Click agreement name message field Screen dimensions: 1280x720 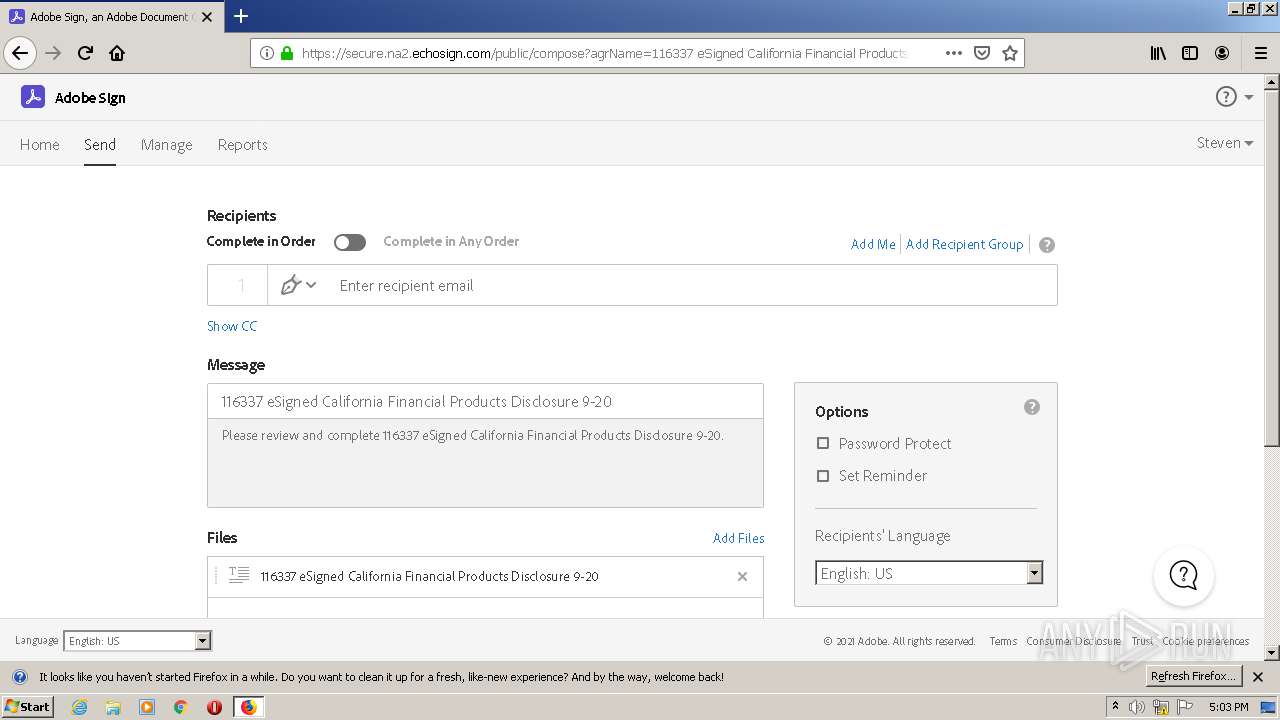pos(485,401)
